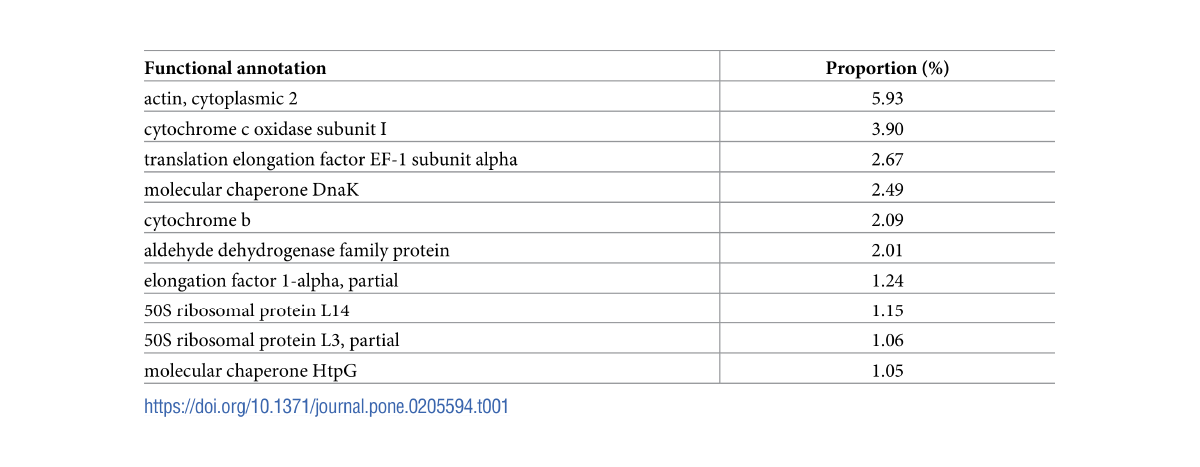The height and width of the screenshot is (467, 1200).
Task: Select 'aldehyde dehydrogenase family protein' entry
Action: (x=296, y=250)
